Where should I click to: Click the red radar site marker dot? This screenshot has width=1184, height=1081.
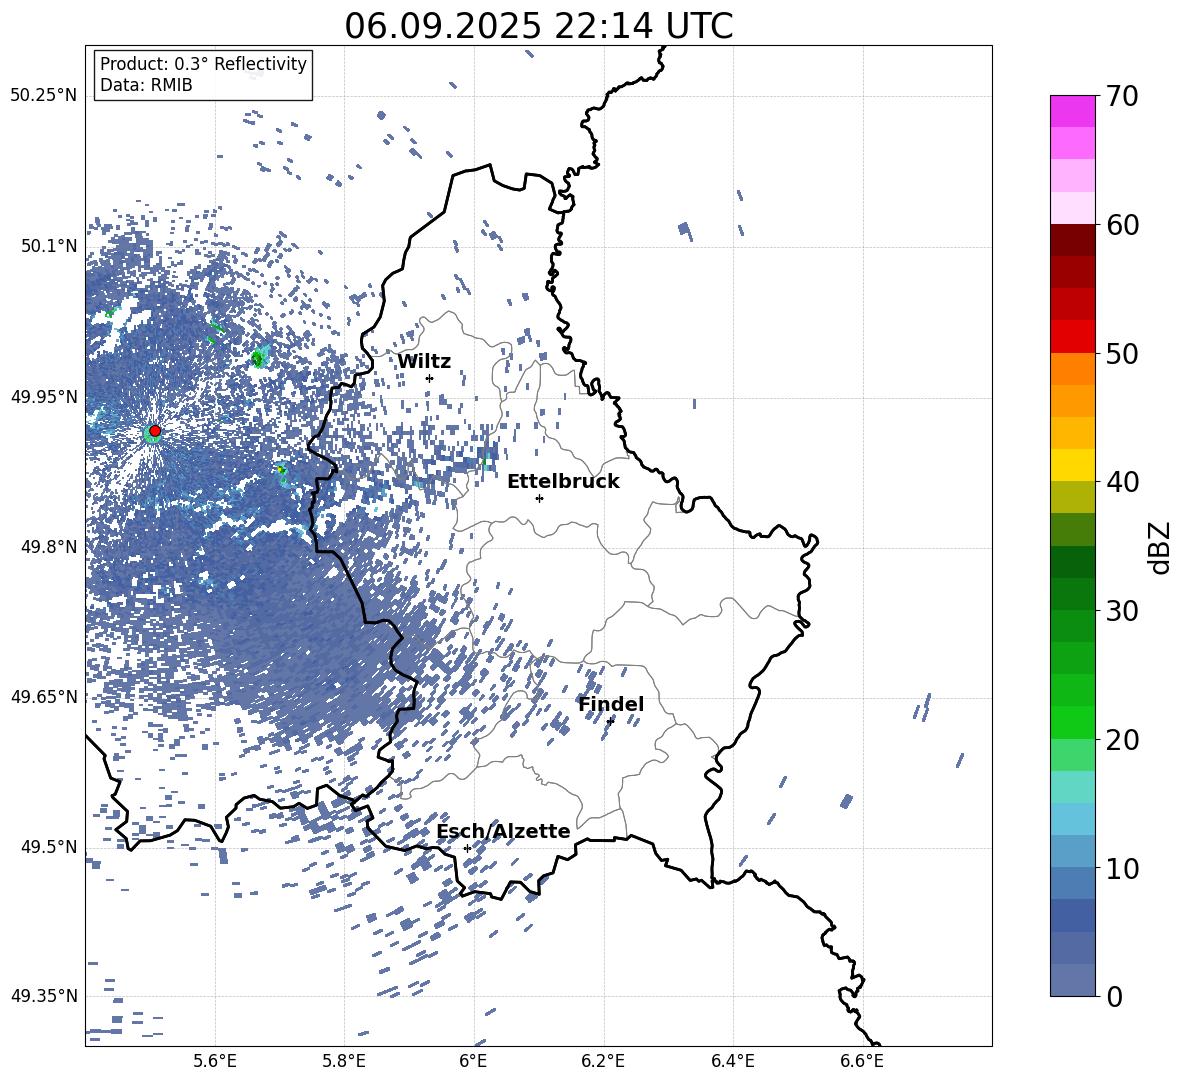coord(155,431)
